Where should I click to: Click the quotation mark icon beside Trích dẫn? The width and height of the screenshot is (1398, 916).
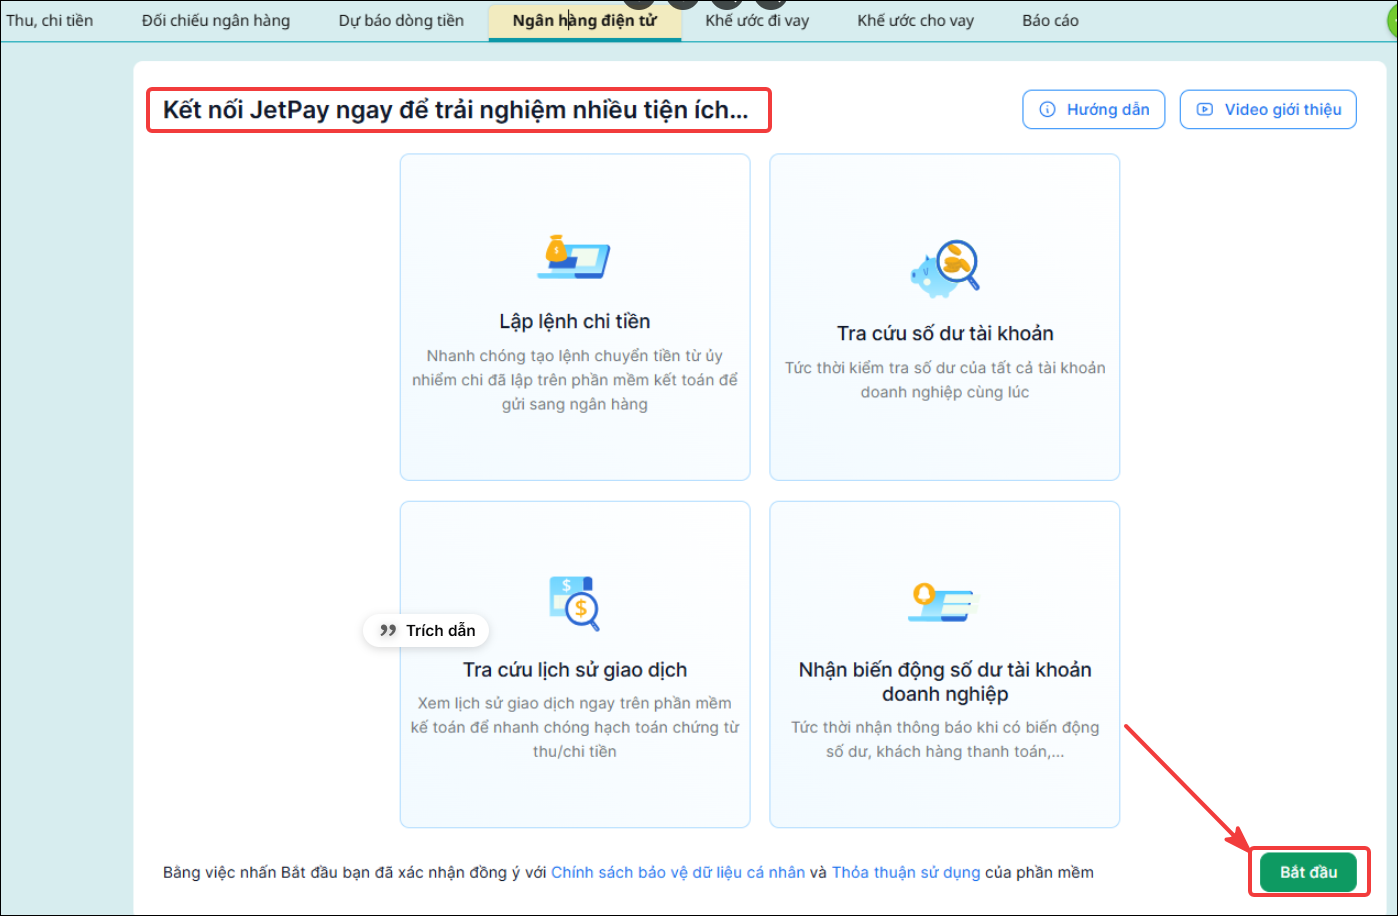pyautogui.click(x=388, y=631)
